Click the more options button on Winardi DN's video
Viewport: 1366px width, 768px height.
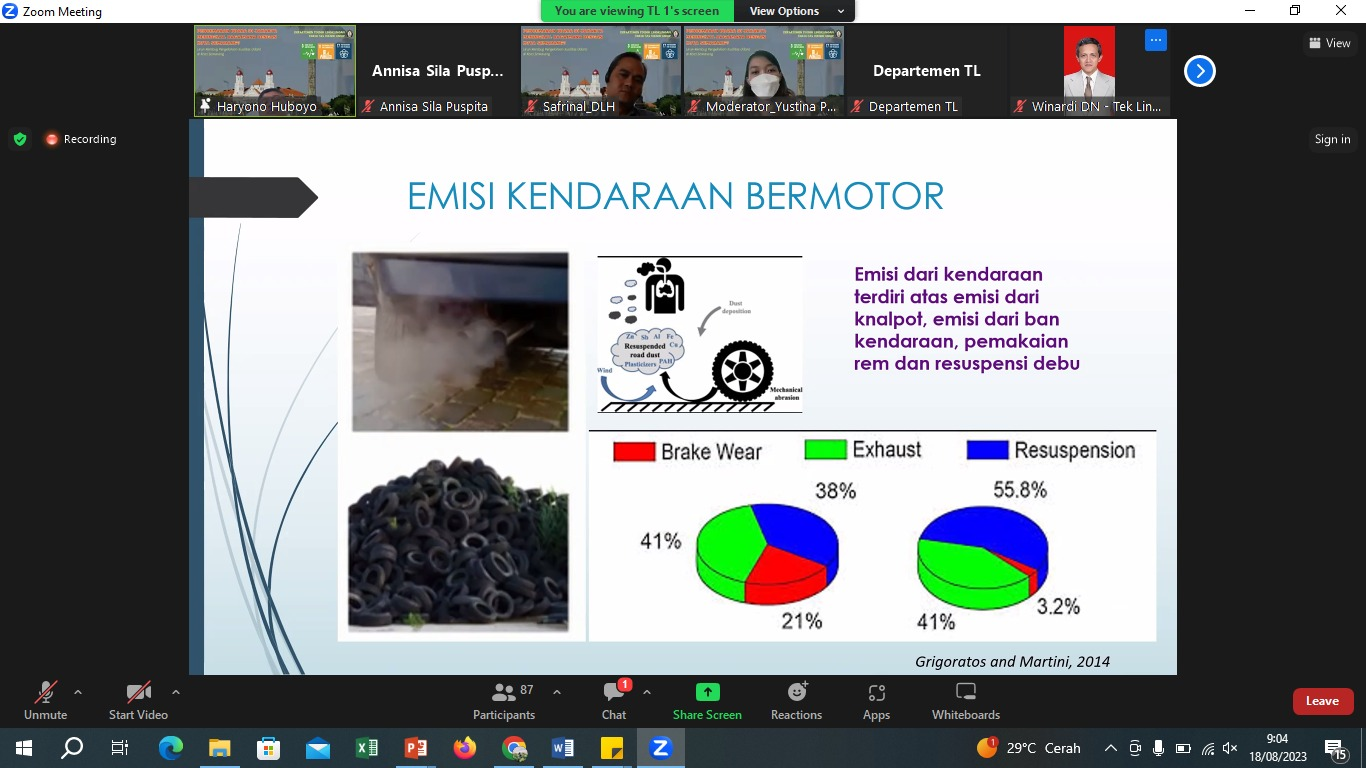[1156, 40]
